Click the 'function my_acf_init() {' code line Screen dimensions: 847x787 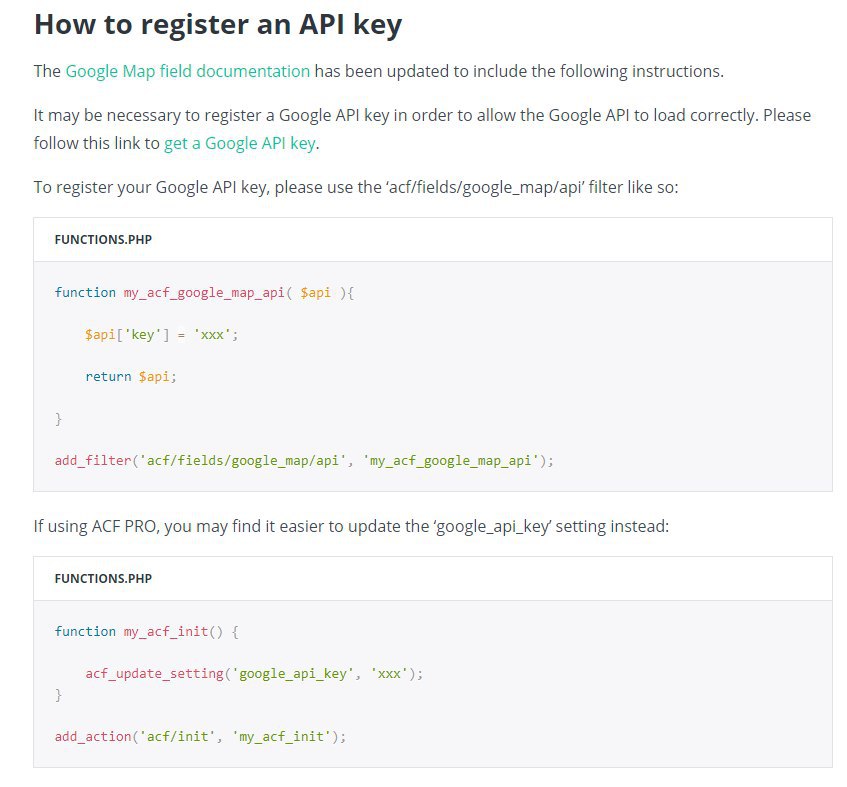pyautogui.click(x=146, y=631)
